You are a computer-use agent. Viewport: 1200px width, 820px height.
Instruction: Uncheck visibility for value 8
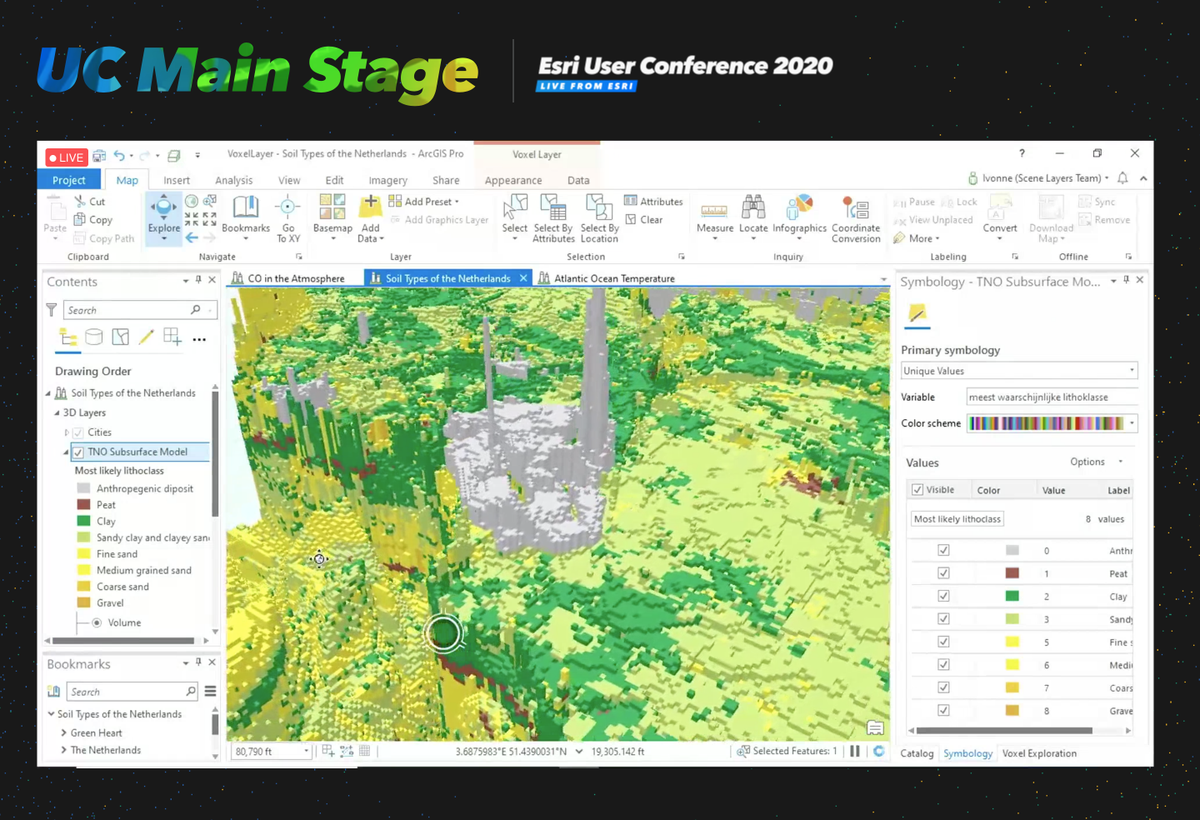943,710
